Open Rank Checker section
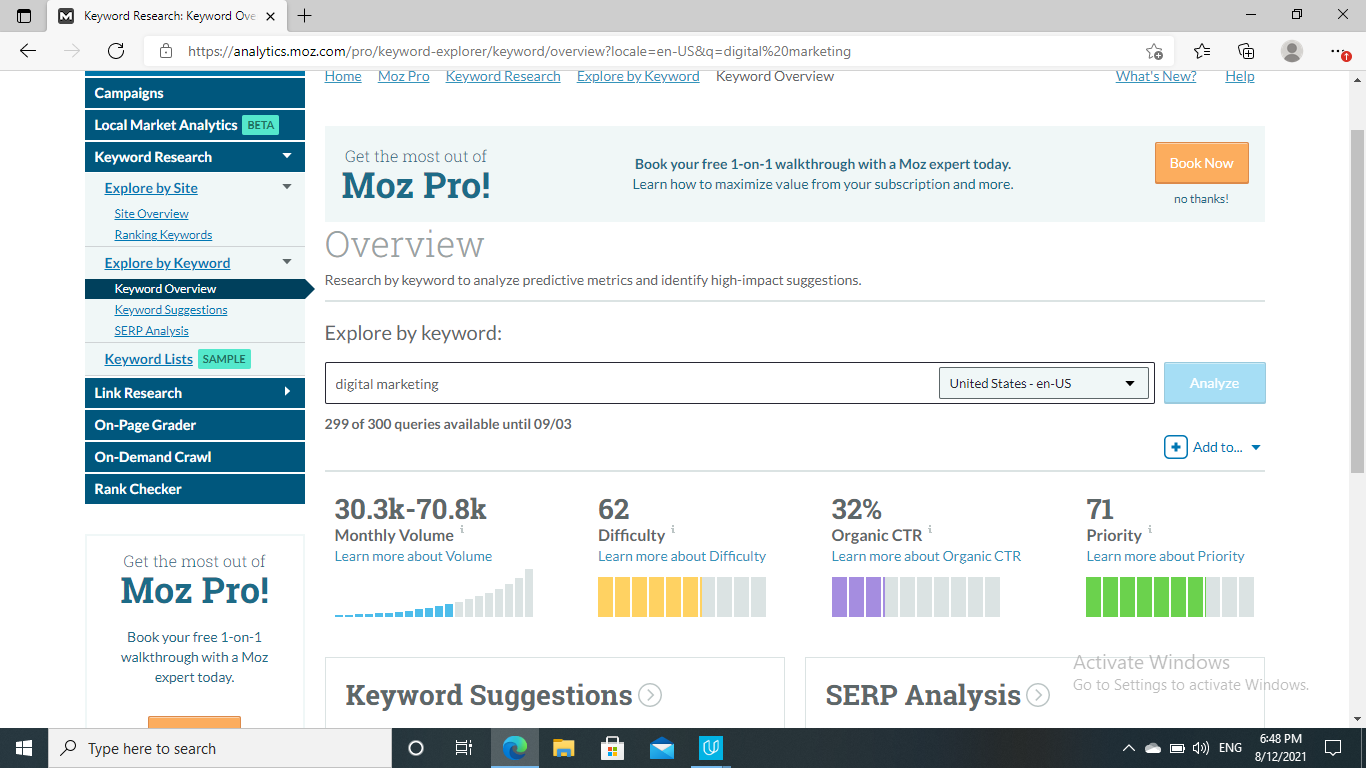 click(x=195, y=489)
